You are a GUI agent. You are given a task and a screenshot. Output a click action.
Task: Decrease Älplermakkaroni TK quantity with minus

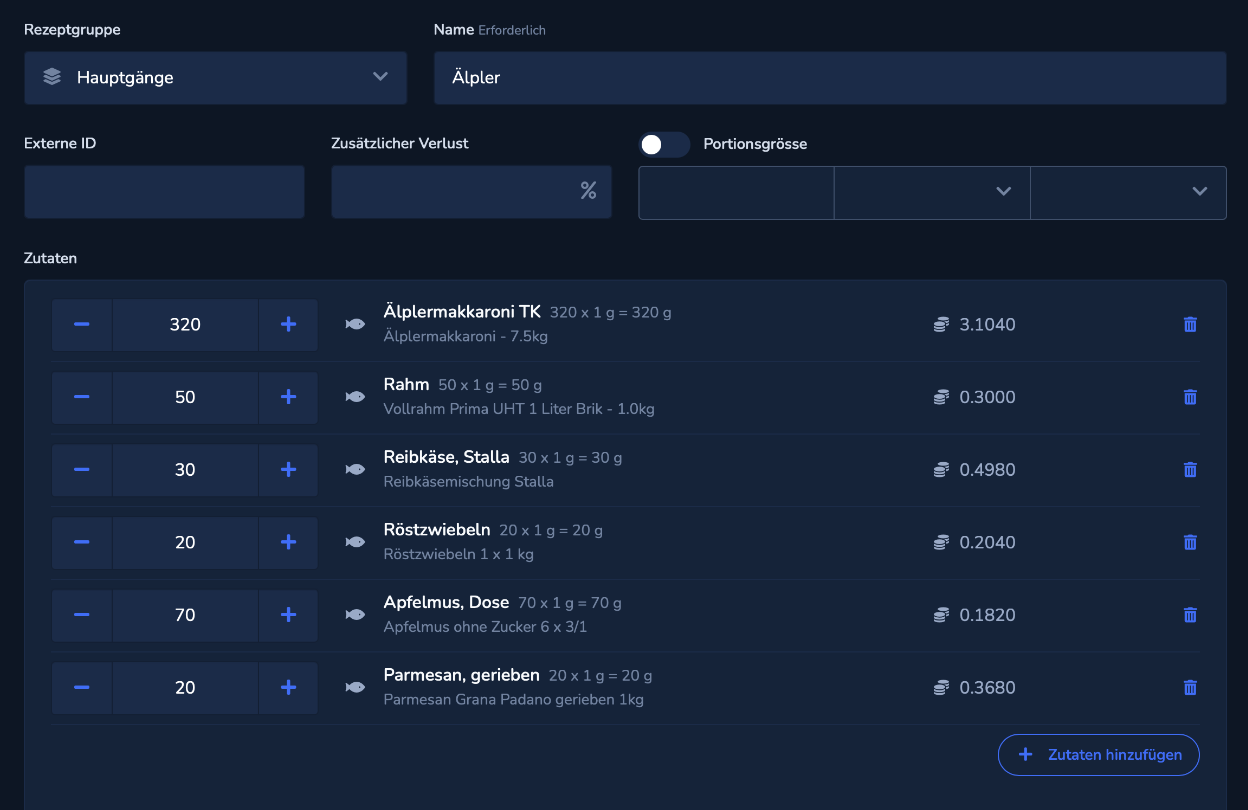pos(82,325)
